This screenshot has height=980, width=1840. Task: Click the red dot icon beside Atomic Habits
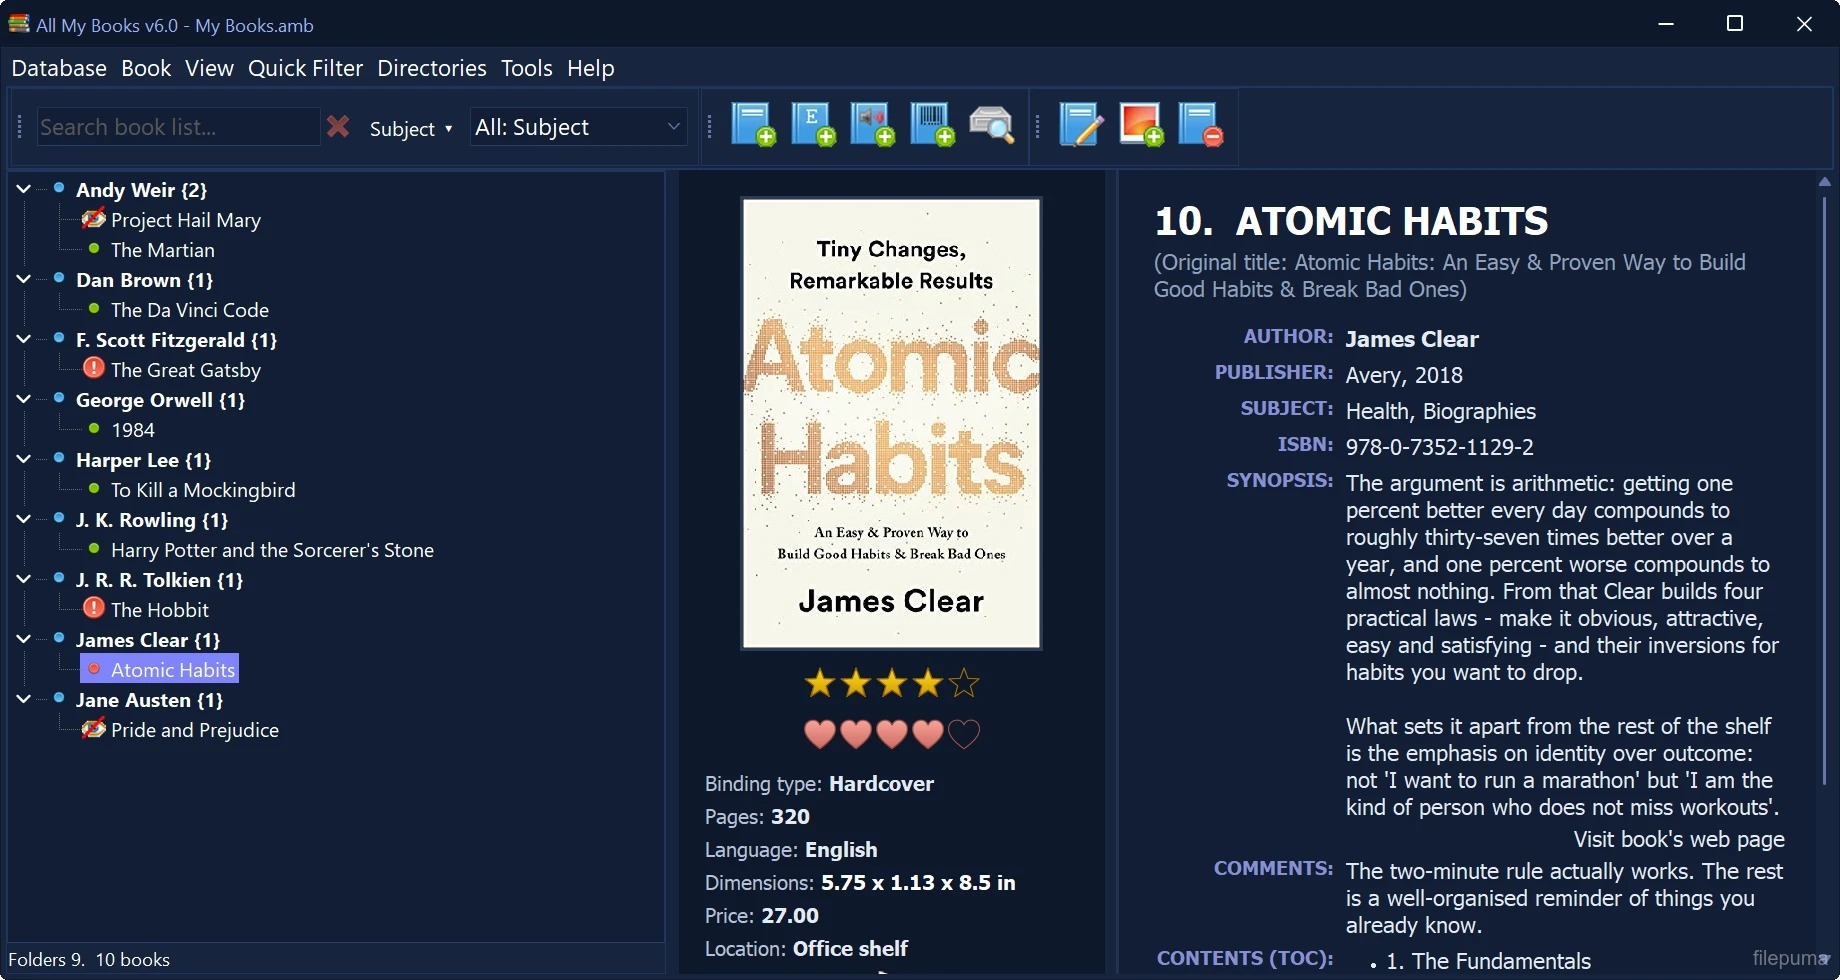click(94, 669)
